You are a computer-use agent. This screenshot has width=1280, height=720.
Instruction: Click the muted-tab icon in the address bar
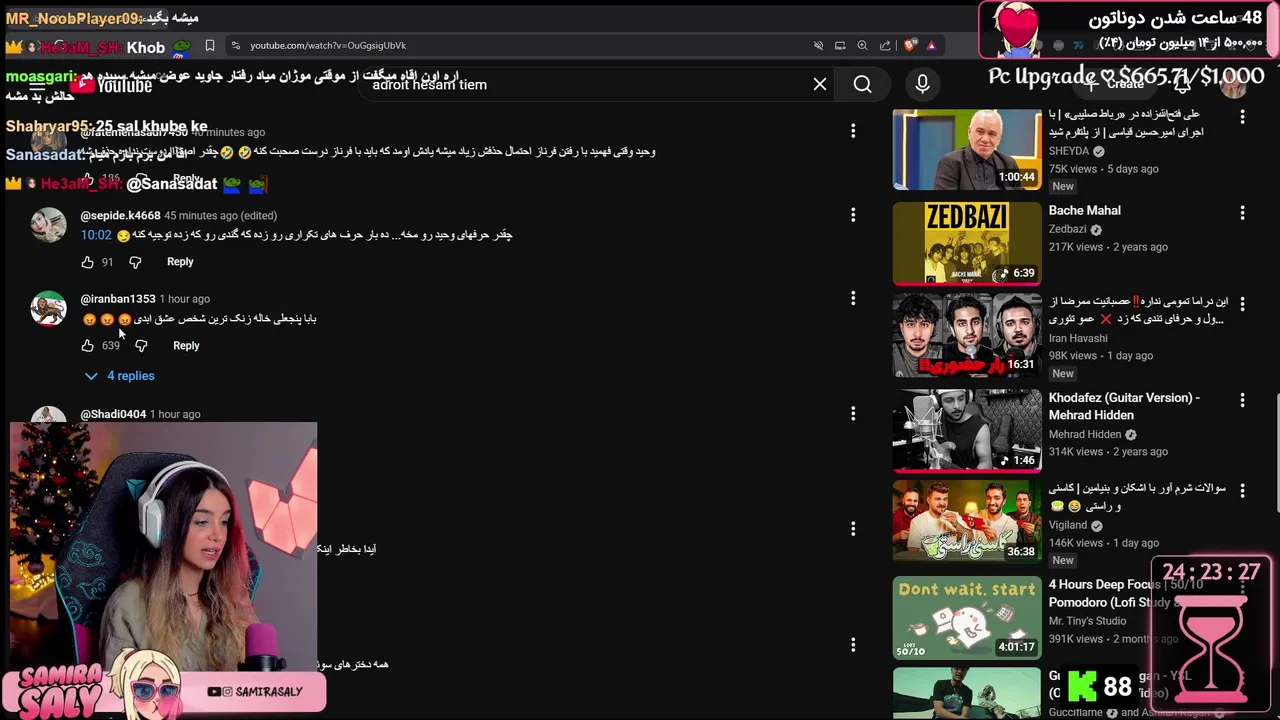click(818, 45)
